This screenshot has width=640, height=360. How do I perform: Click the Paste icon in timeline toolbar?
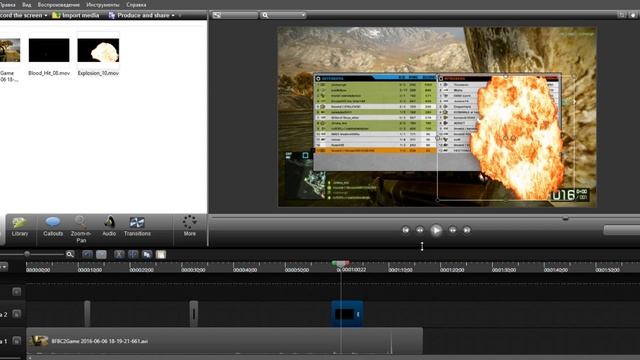tap(161, 255)
